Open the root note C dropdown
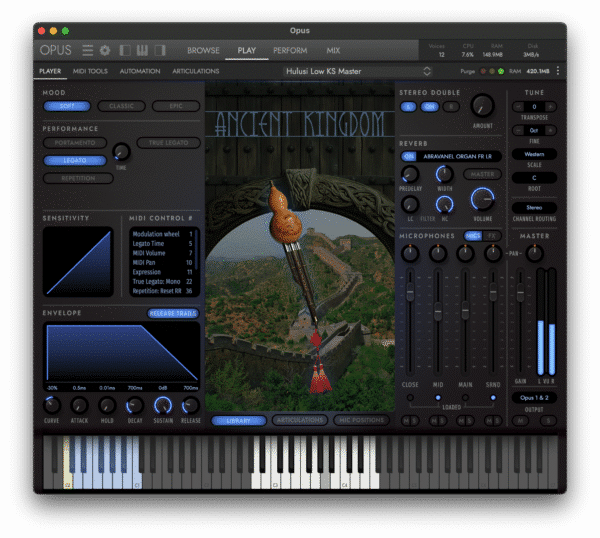Screen dimensions: 600x538 tap(534, 178)
